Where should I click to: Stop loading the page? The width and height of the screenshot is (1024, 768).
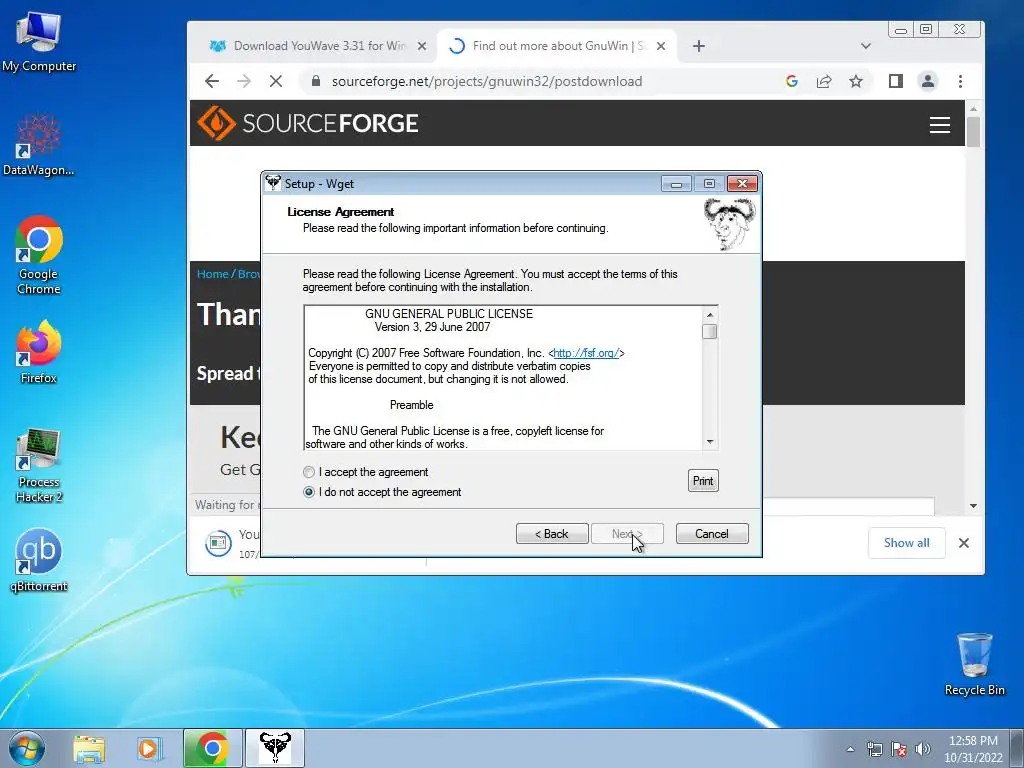(x=276, y=81)
